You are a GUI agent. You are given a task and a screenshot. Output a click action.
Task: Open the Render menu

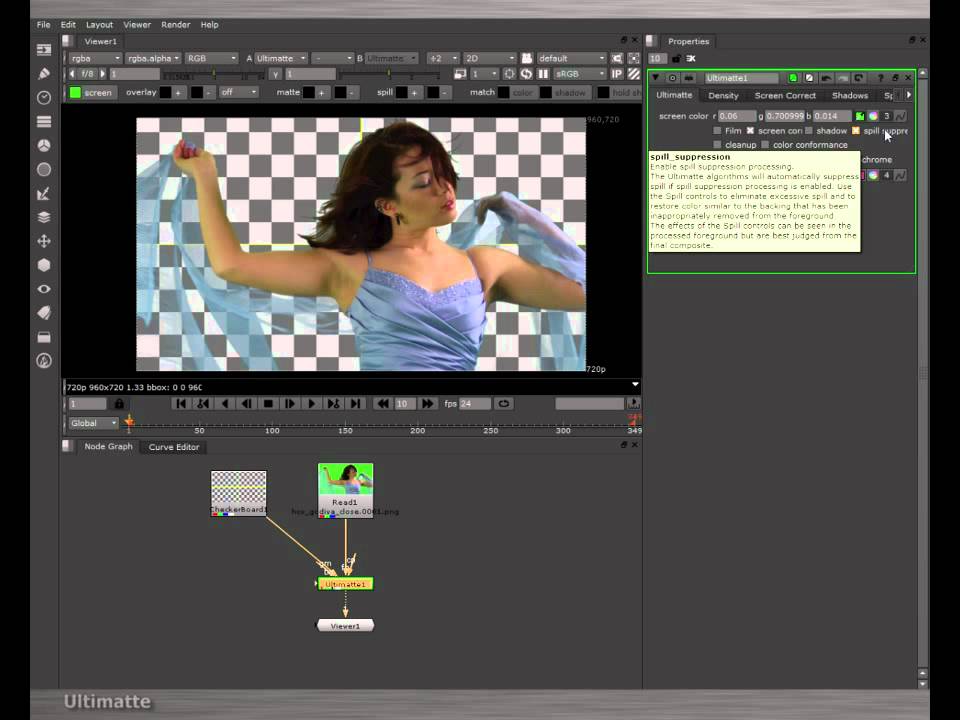176,24
